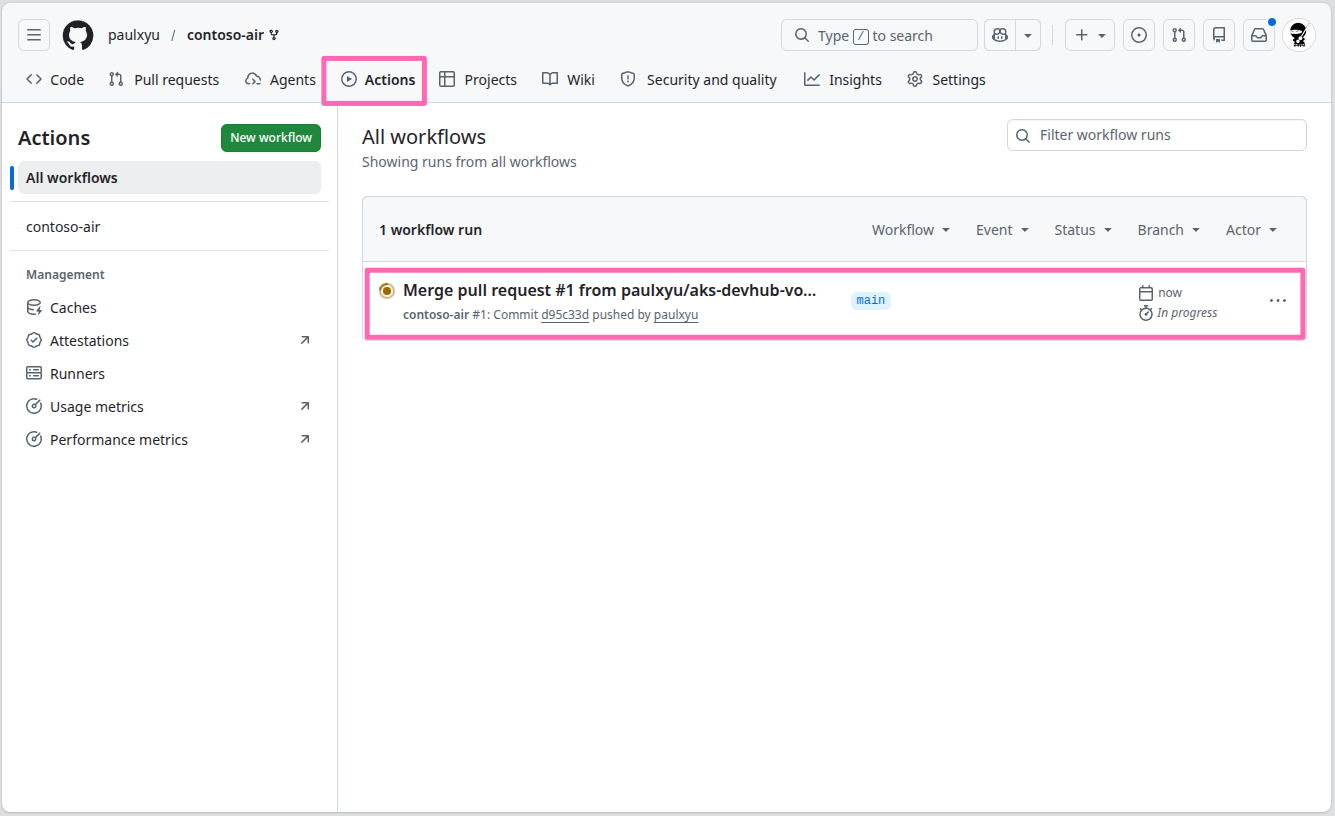Screen dimensions: 1335x816
Task: Open the Branch filter dropdown
Action: (x=1168, y=230)
